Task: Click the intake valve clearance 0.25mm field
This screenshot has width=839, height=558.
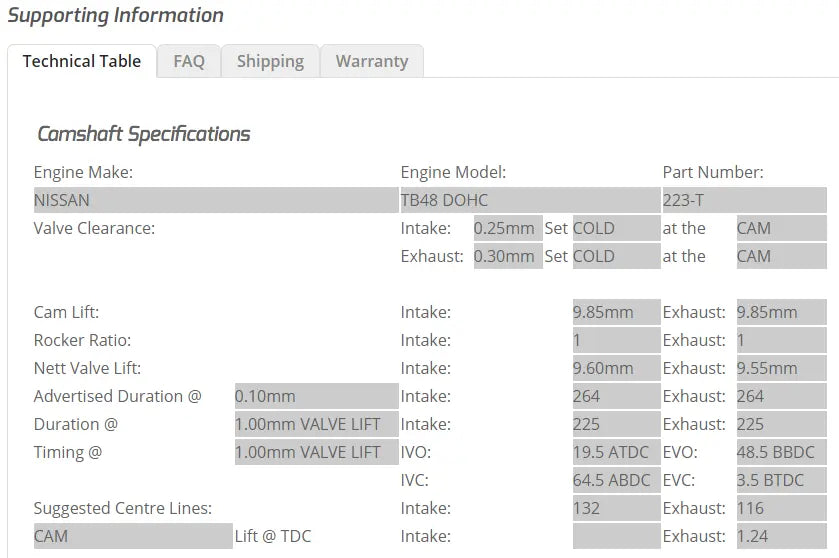Action: (508, 228)
